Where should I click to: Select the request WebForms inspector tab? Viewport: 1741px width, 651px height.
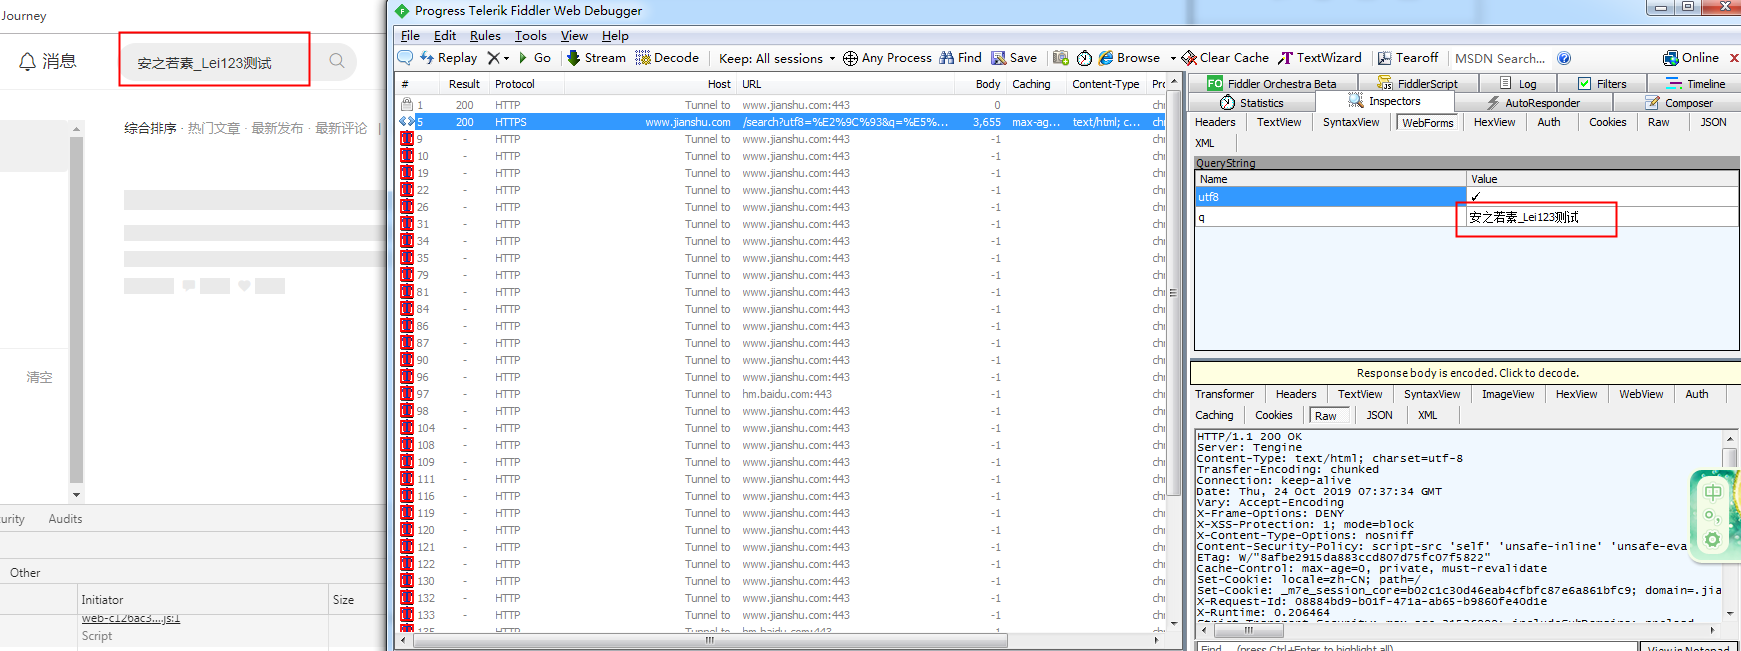point(1428,123)
